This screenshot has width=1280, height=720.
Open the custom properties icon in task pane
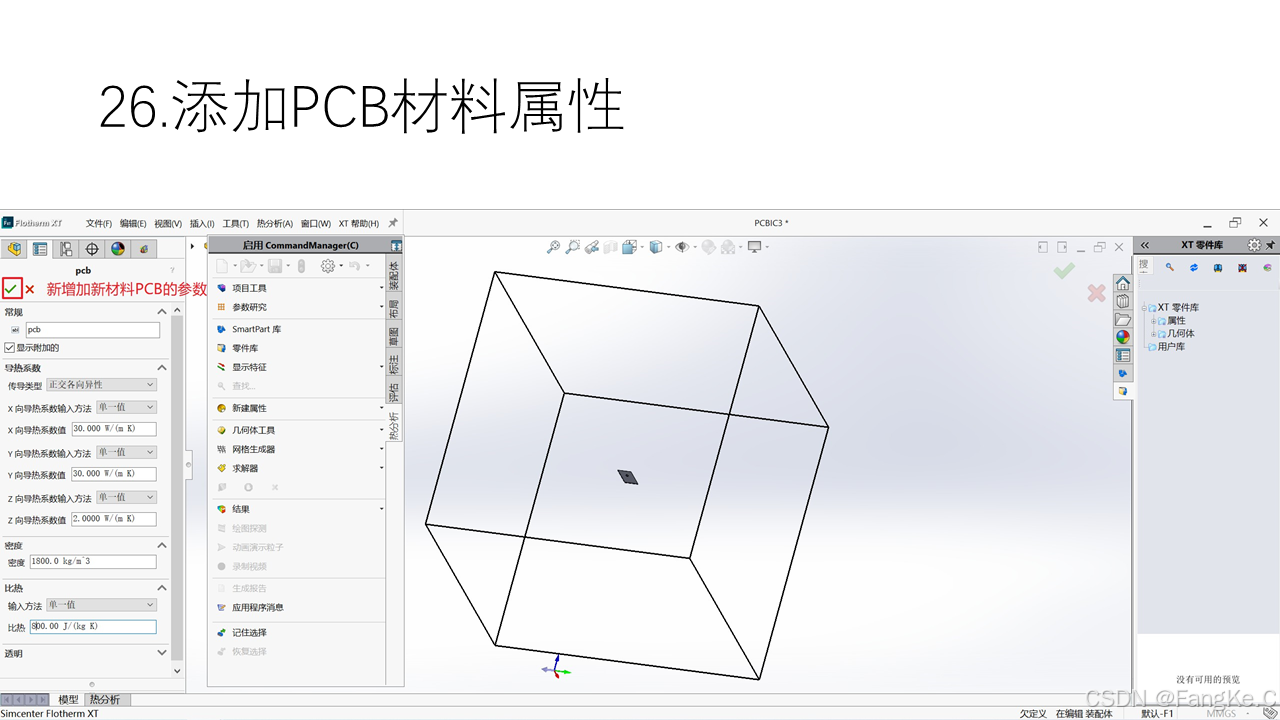click(x=1123, y=355)
